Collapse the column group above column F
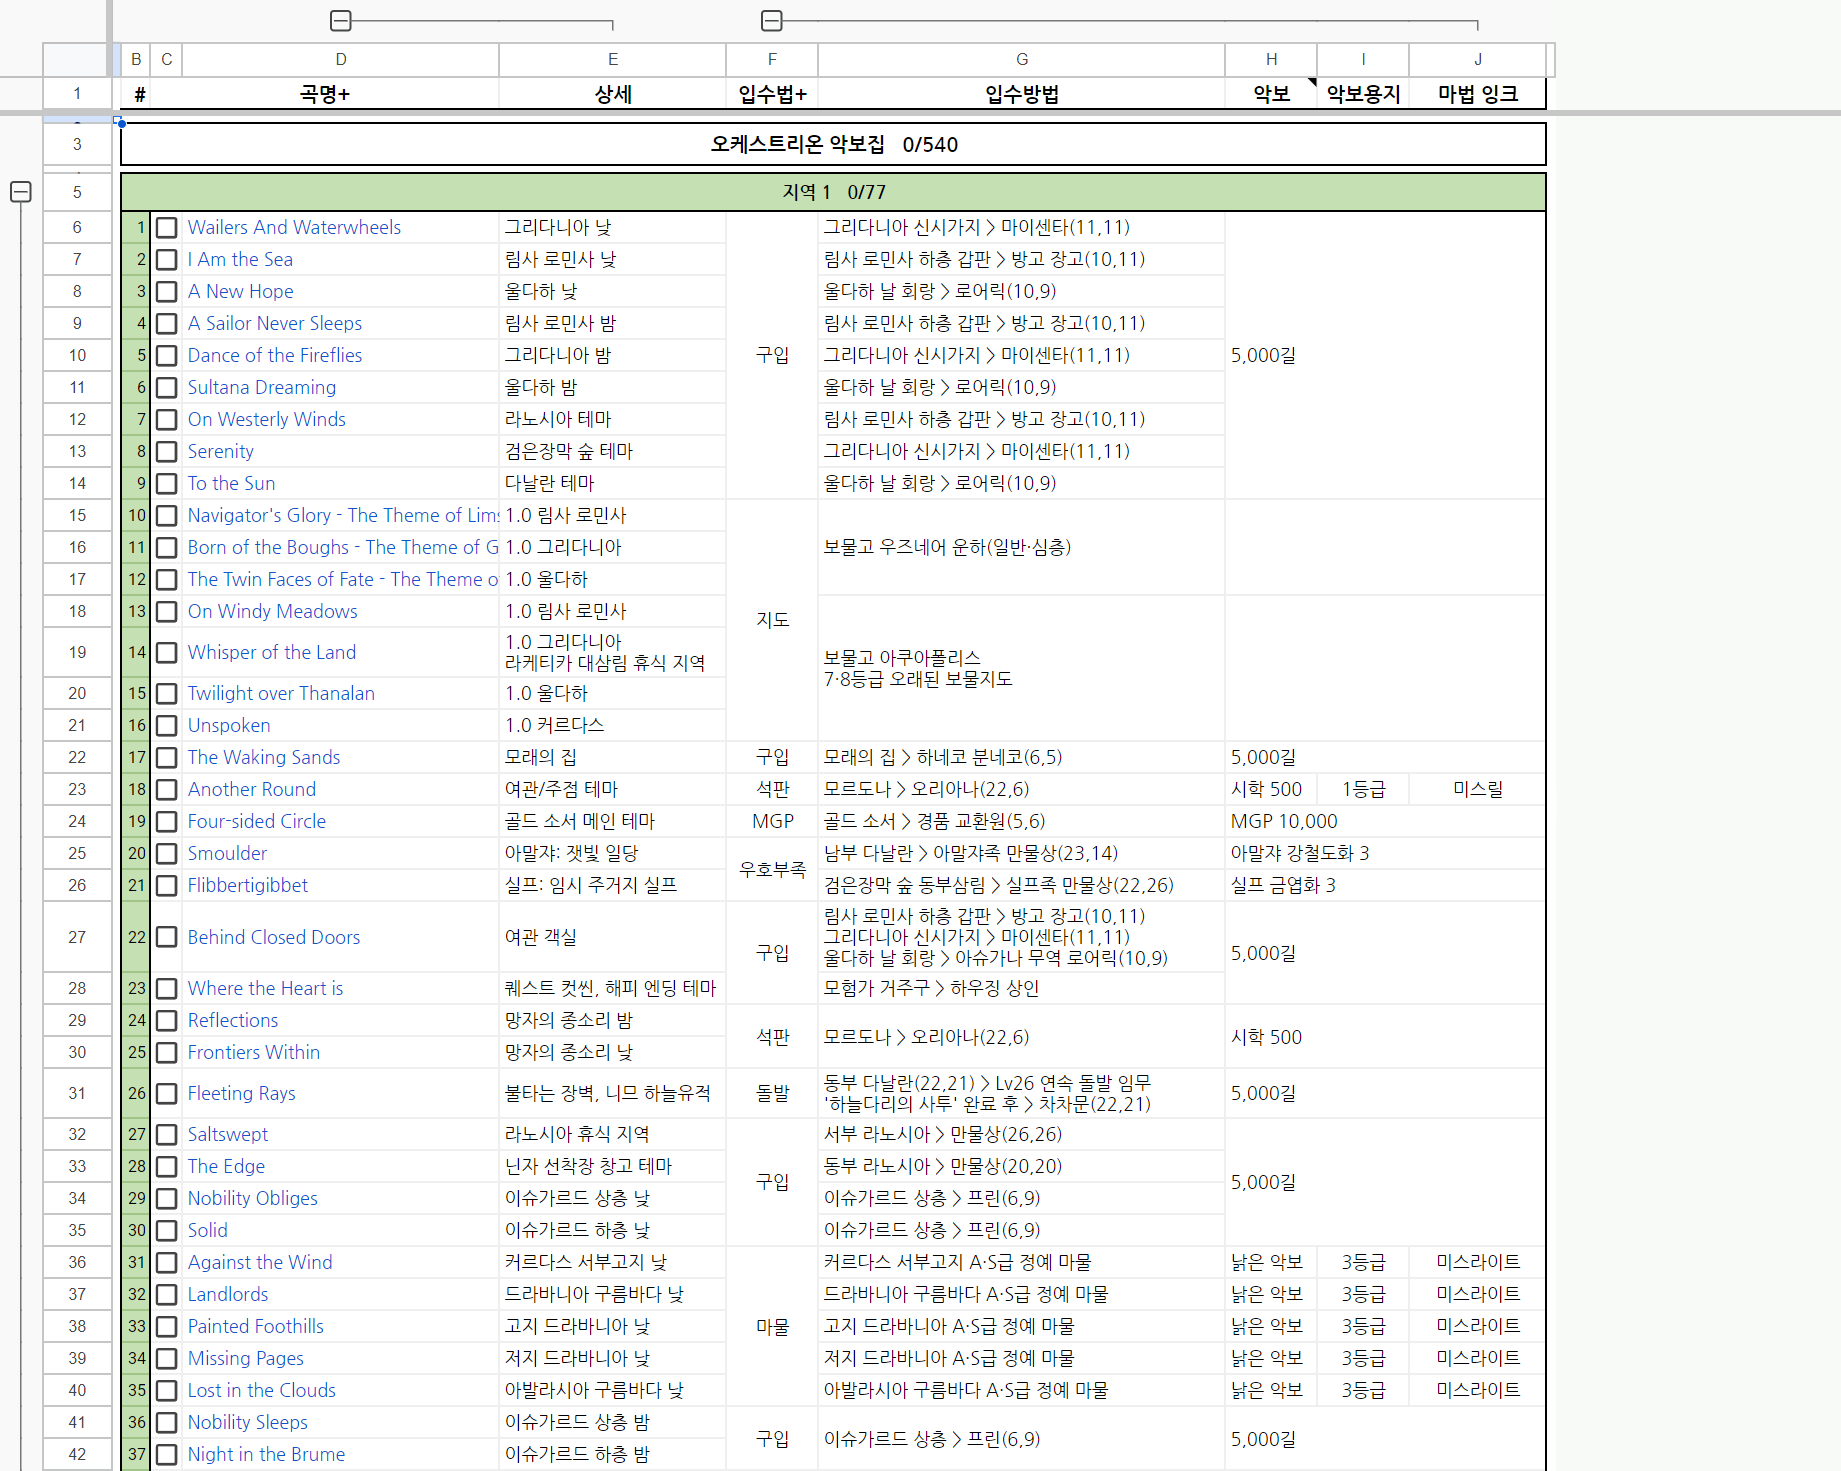The width and height of the screenshot is (1841, 1471). (x=771, y=20)
